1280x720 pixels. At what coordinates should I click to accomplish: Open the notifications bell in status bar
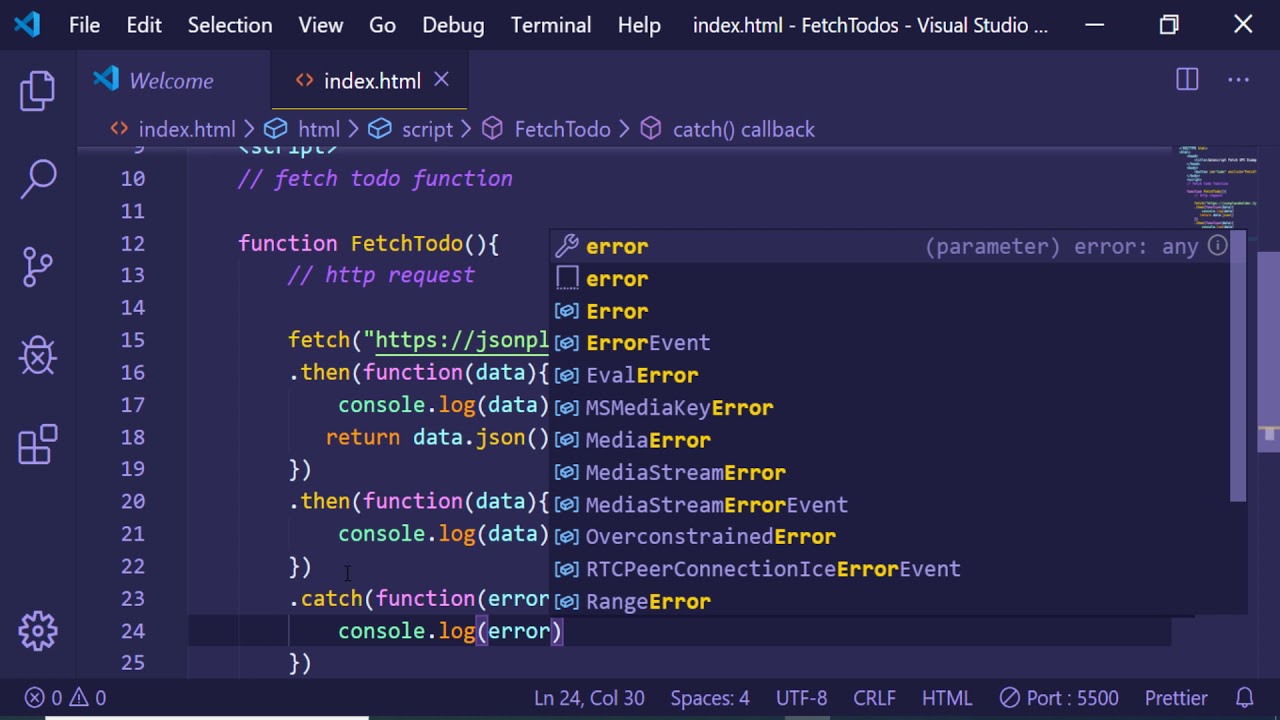pos(1245,698)
